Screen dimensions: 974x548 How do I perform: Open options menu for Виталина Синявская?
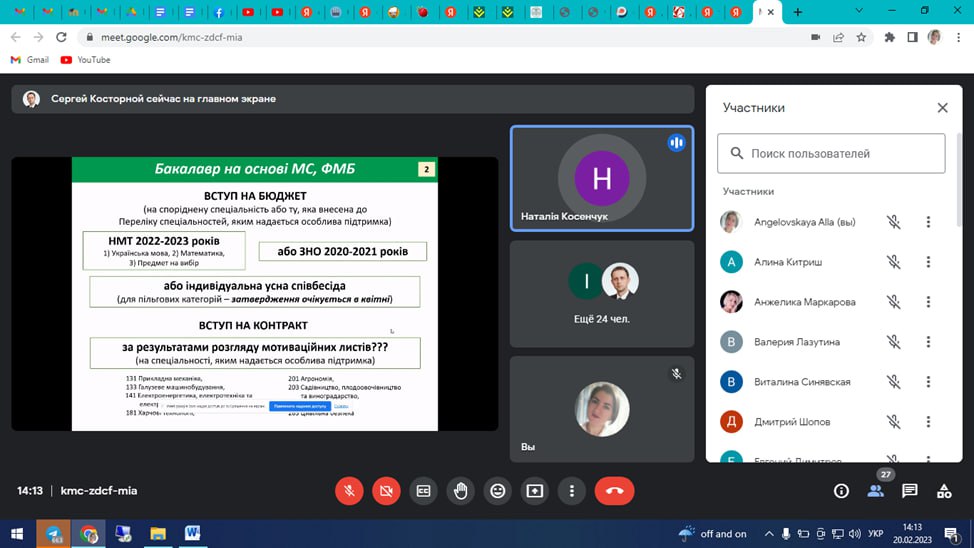point(928,381)
